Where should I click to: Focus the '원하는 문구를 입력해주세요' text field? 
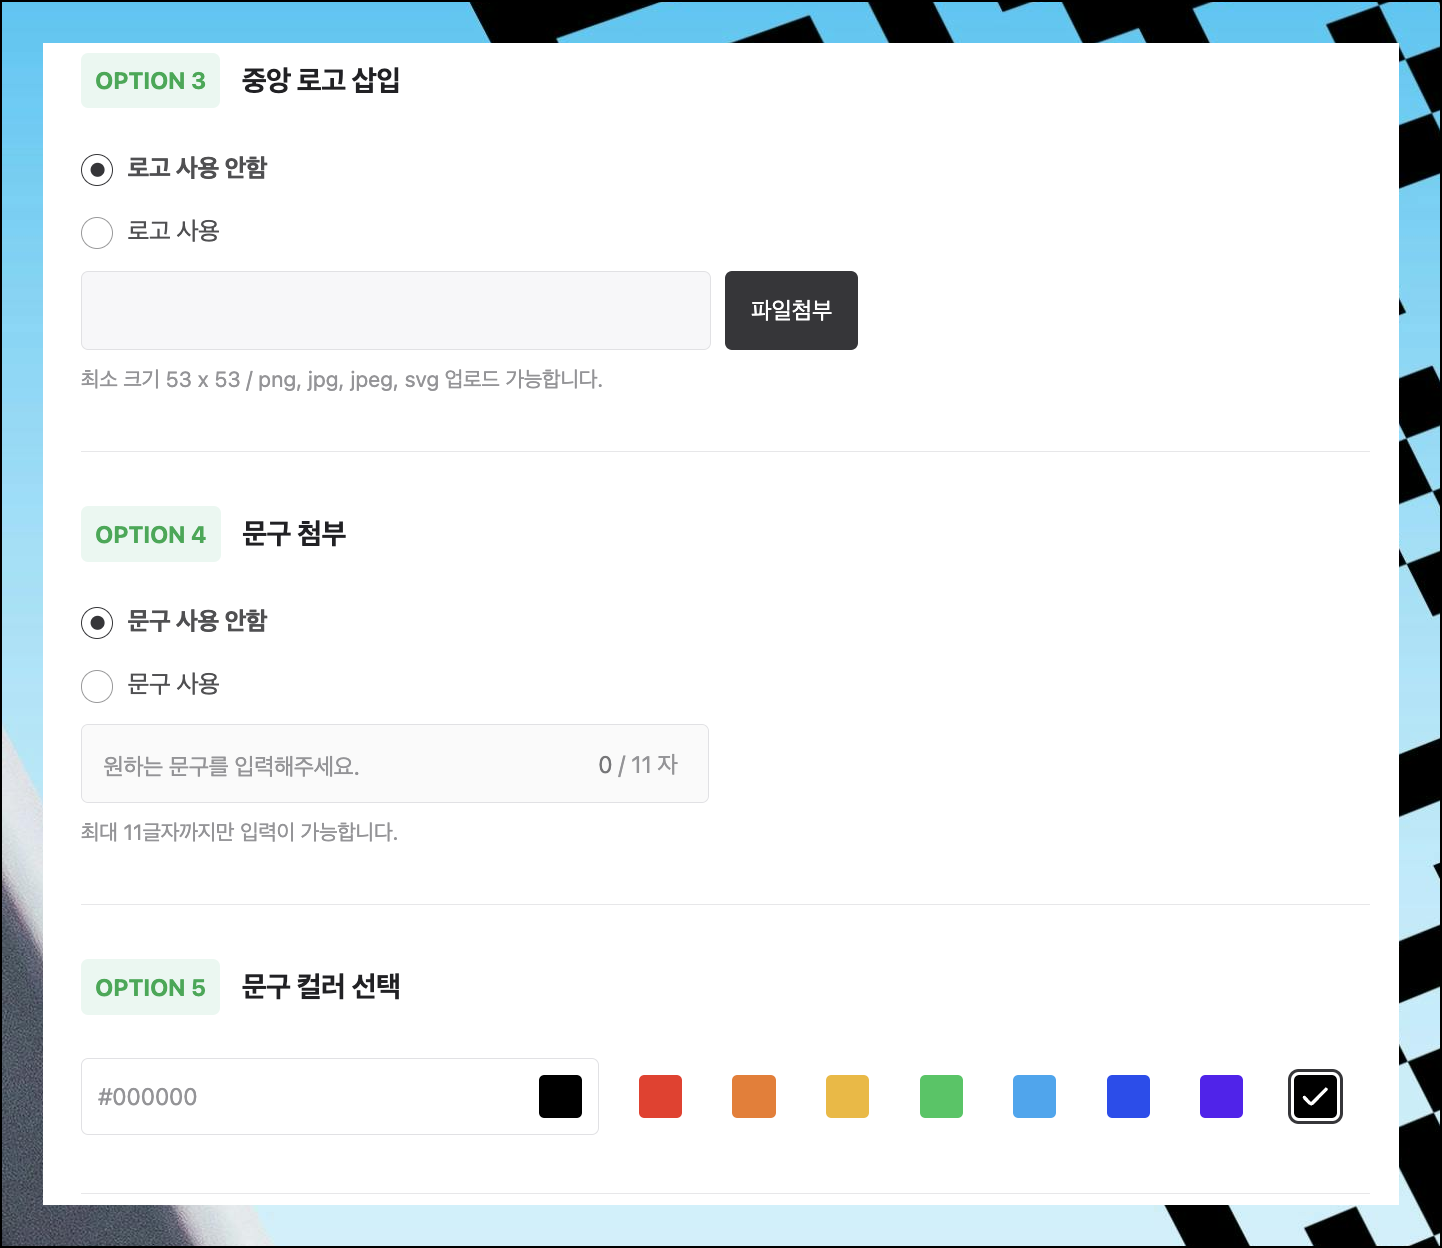[395, 764]
